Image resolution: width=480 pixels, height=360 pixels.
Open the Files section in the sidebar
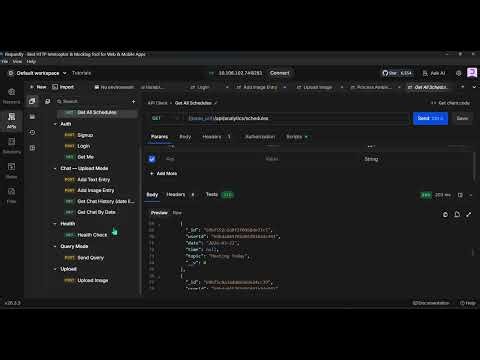[x=11, y=195]
